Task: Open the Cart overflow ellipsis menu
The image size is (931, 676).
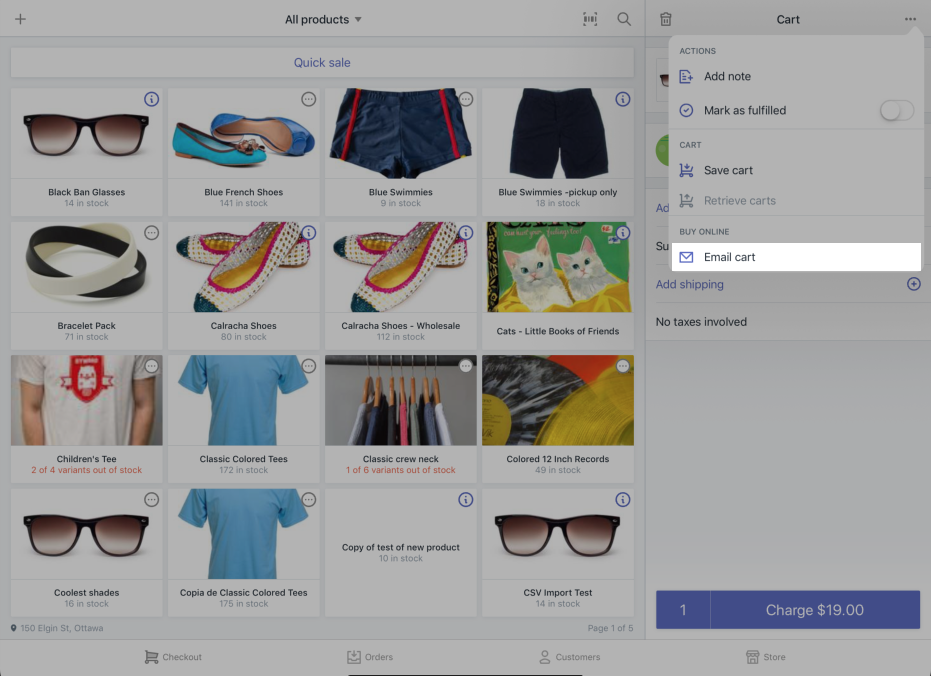Action: (910, 19)
